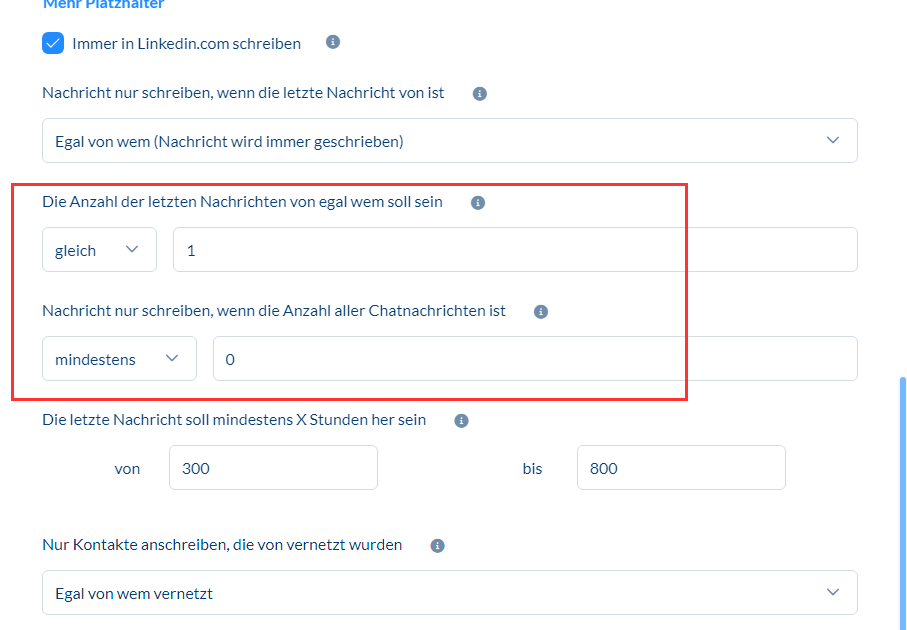
Task: Open the mindestens comparison dropdown
Action: tap(119, 359)
